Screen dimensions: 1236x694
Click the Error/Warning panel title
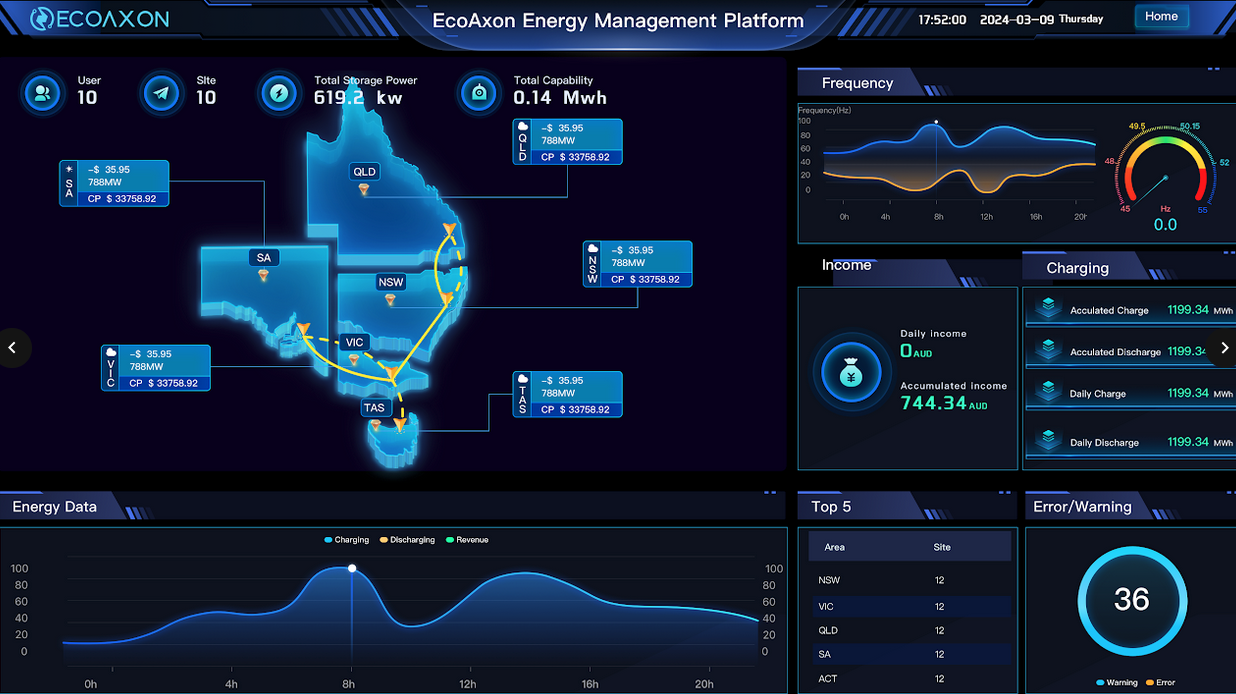coord(1082,507)
